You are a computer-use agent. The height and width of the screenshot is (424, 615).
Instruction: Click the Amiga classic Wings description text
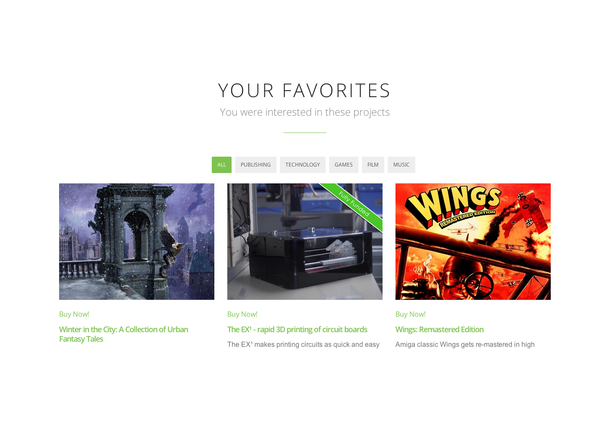coord(465,344)
